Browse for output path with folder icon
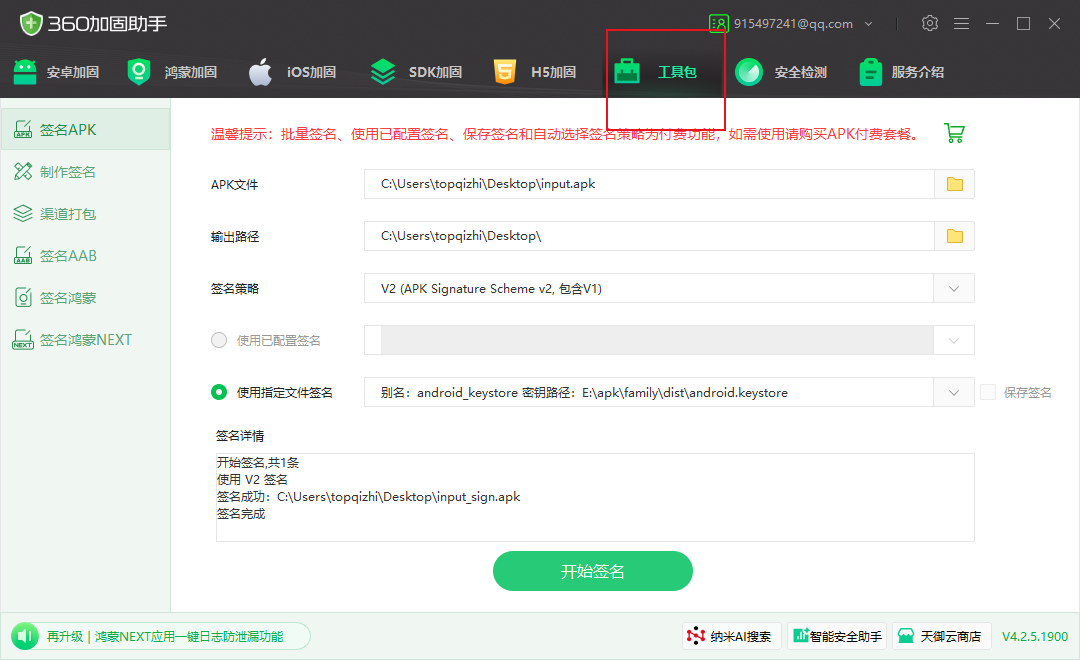Image resolution: width=1080 pixels, height=660 pixels. [955, 236]
